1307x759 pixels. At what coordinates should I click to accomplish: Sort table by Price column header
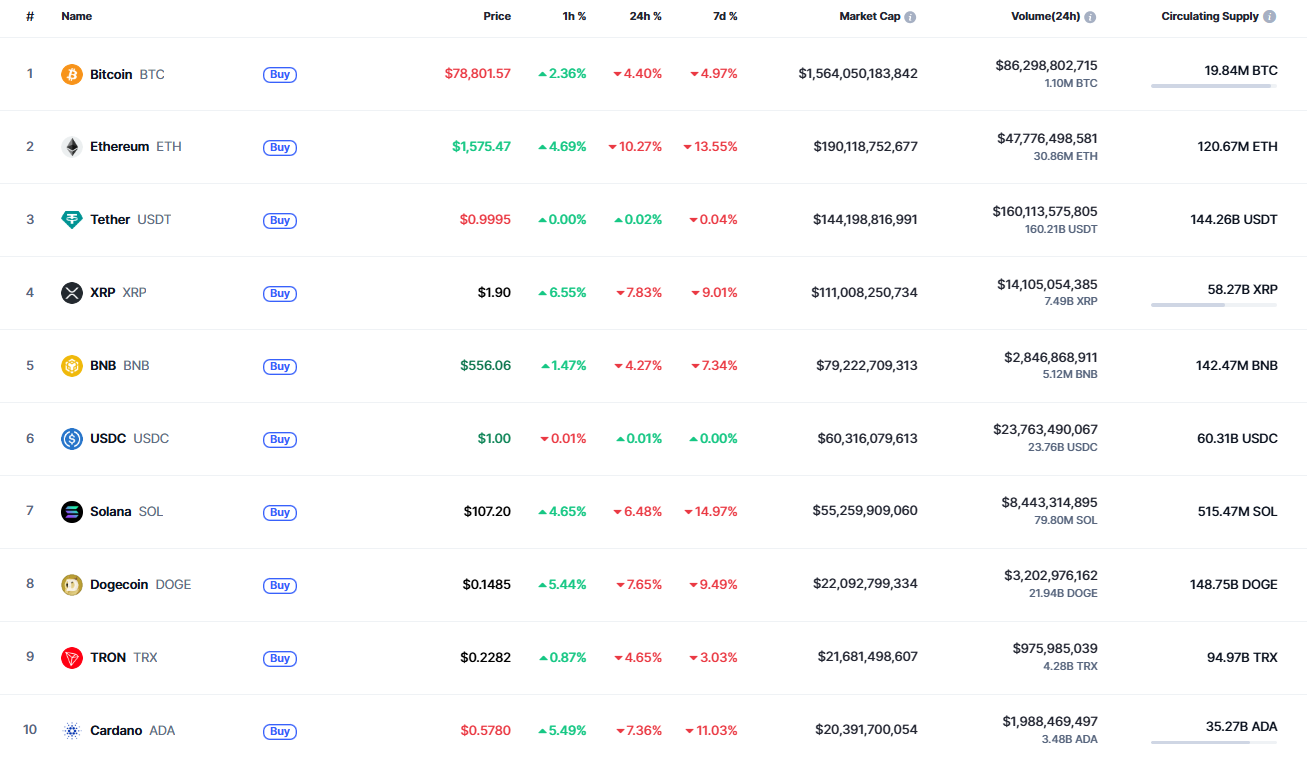click(x=497, y=17)
